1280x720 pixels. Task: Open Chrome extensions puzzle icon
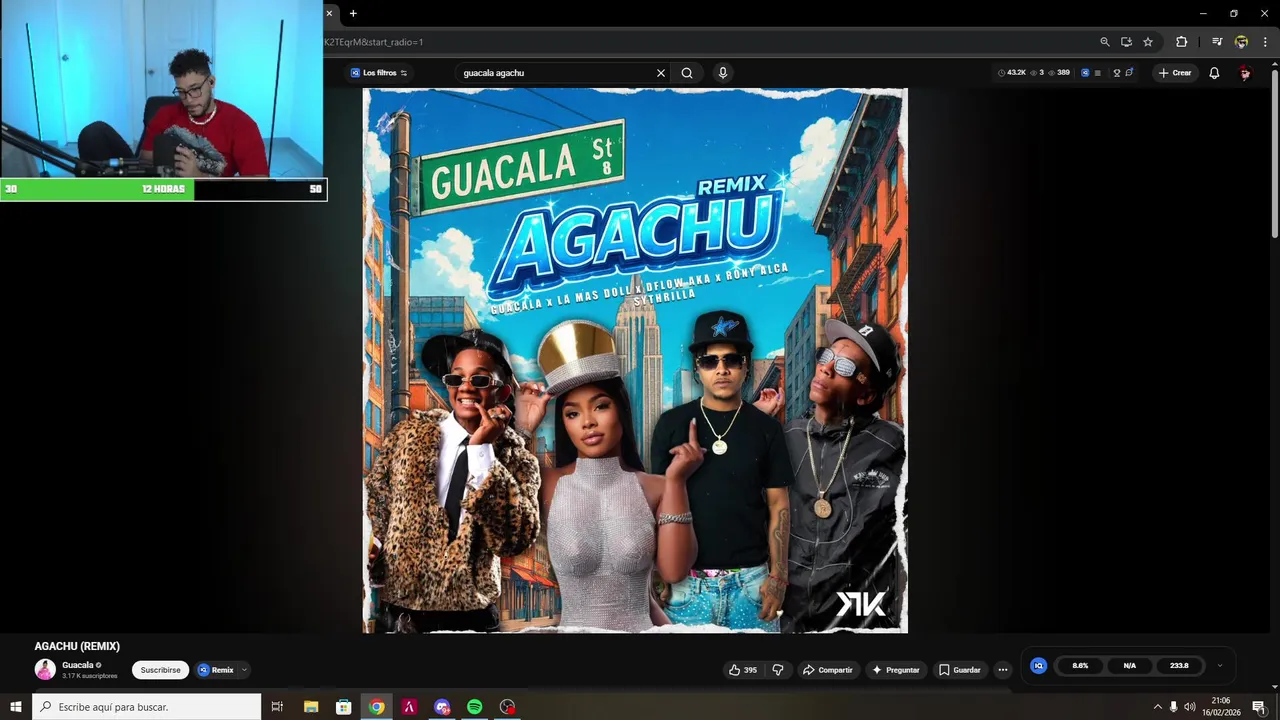[x=1182, y=42]
